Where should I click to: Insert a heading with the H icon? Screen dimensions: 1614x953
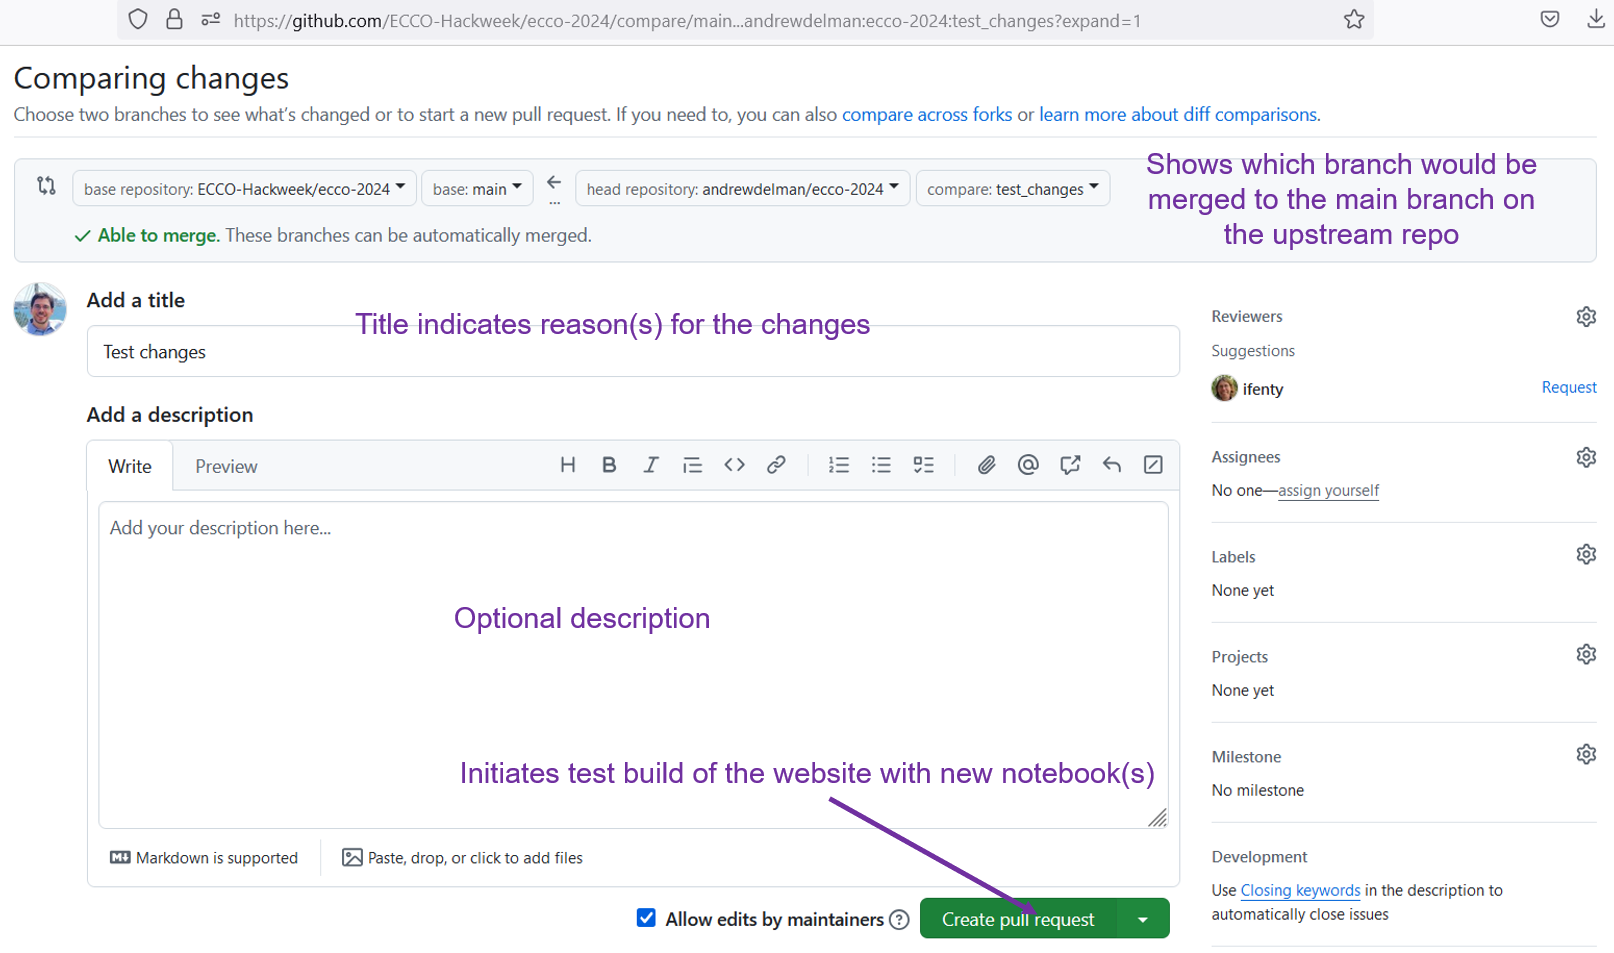[568, 465]
